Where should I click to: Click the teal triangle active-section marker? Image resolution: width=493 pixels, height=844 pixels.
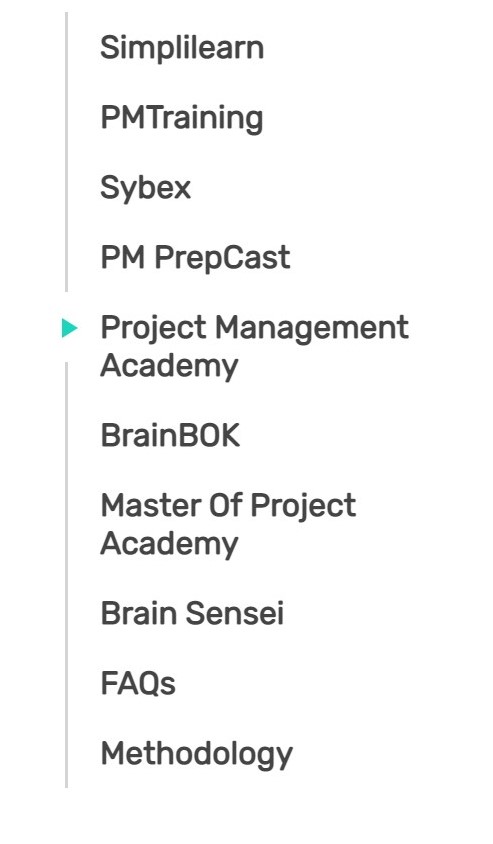click(x=69, y=328)
